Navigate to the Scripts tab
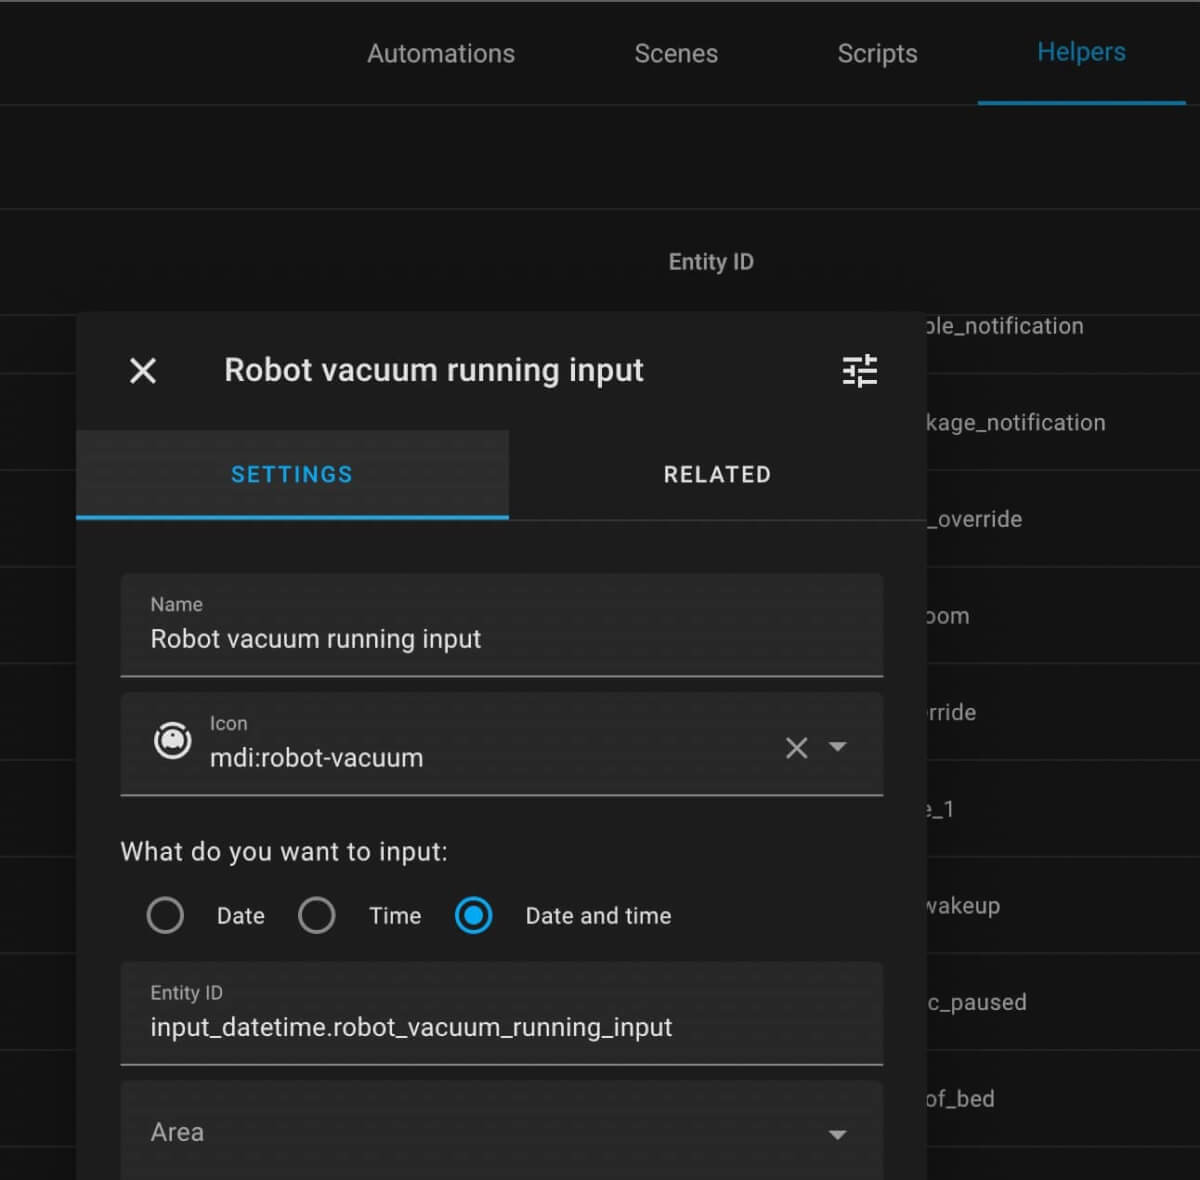 [877, 54]
